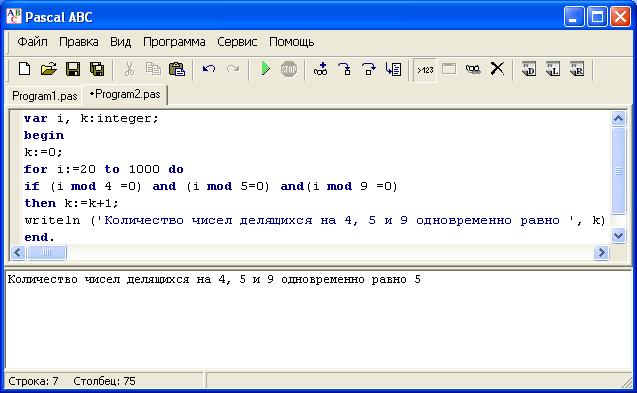Cut selection with the scissors icon
Screen dimensions: 637x393
click(x=129, y=69)
